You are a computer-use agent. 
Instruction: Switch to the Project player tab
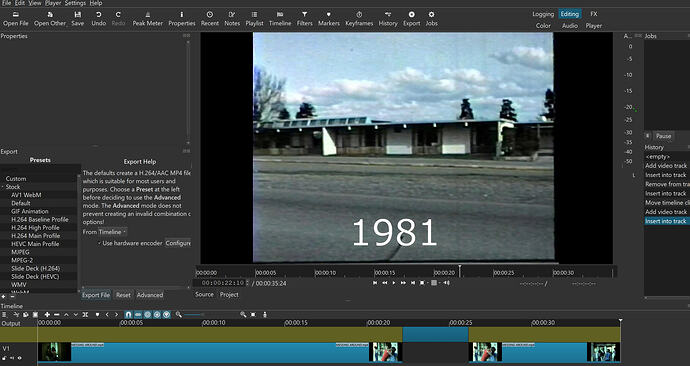pyautogui.click(x=229, y=294)
